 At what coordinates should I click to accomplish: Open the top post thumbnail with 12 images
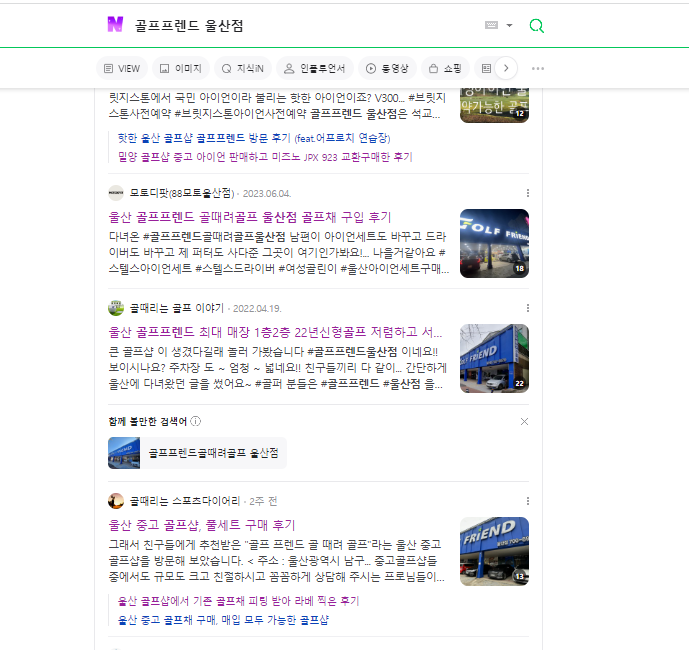point(494,105)
